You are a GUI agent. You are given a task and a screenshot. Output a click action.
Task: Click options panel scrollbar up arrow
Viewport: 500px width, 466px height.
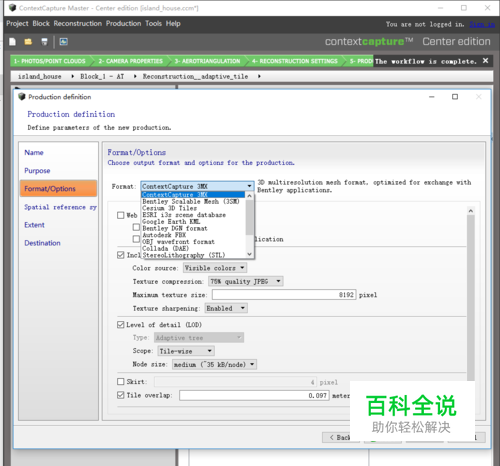point(470,211)
